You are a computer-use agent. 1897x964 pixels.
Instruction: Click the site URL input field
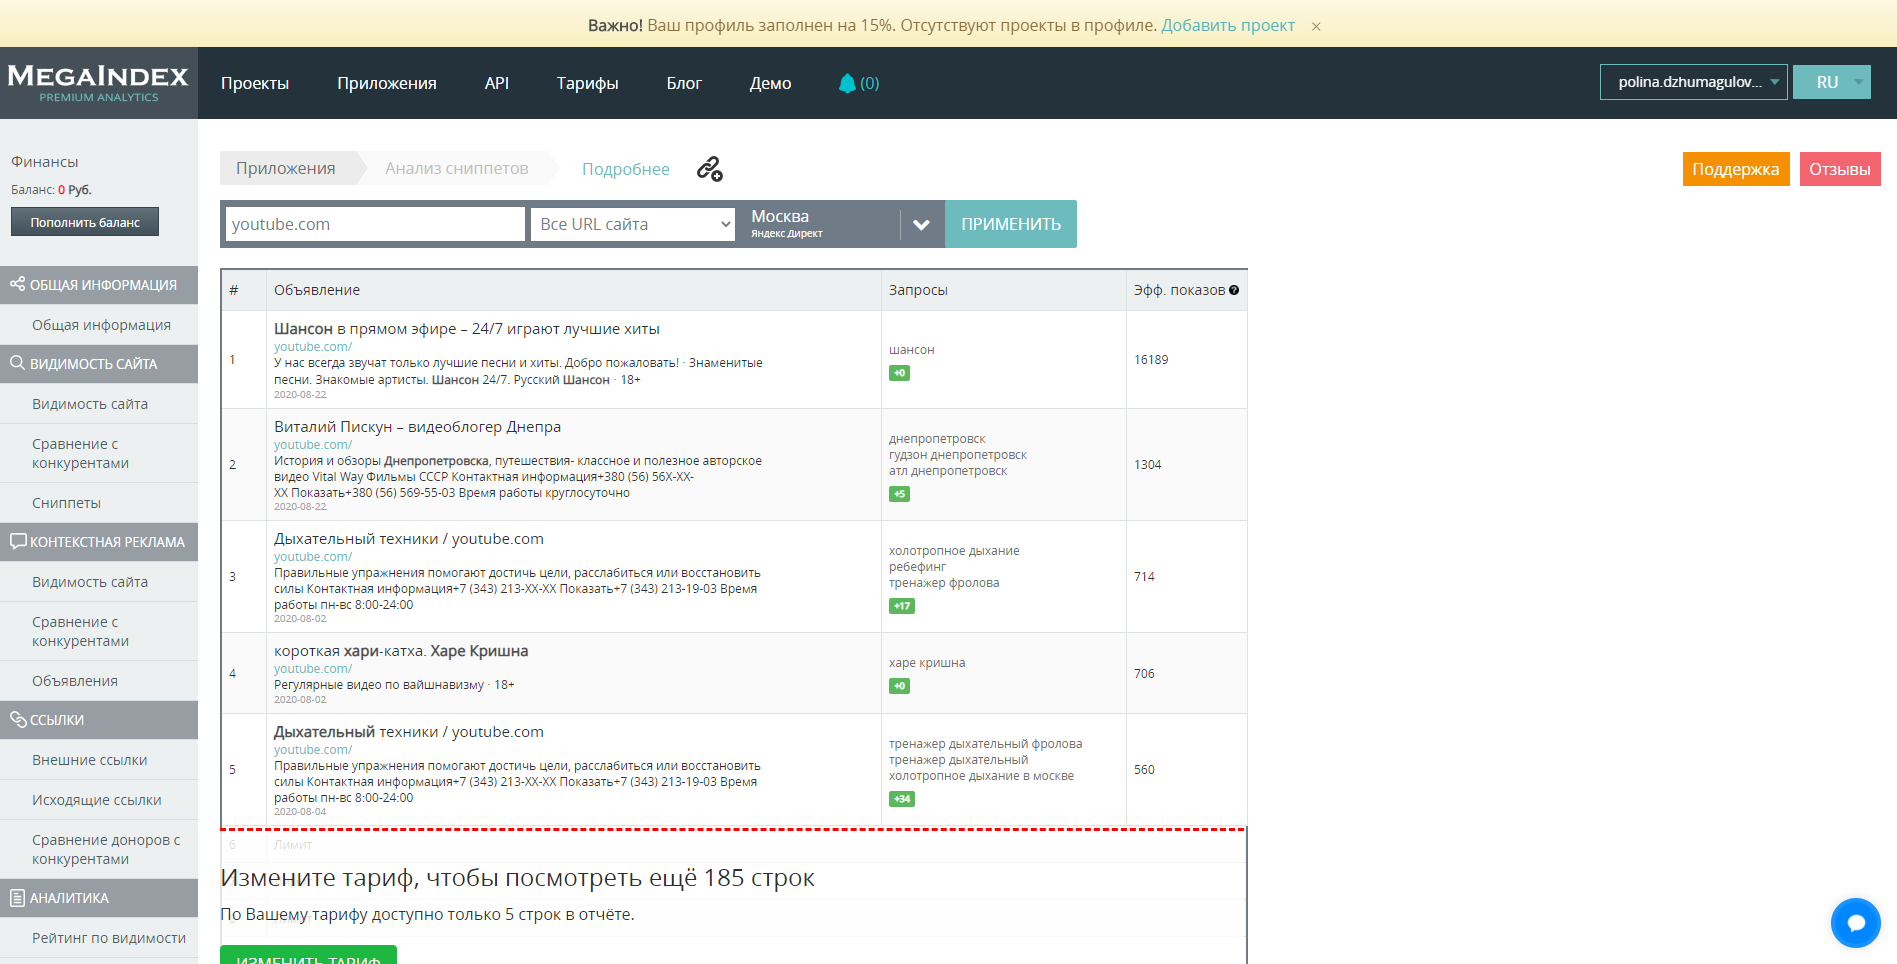click(x=375, y=224)
